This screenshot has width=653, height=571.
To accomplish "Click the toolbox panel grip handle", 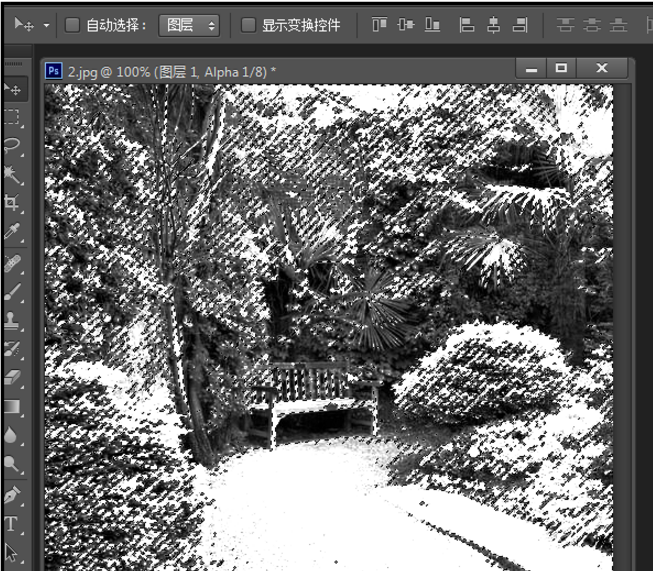I will tap(14, 64).
